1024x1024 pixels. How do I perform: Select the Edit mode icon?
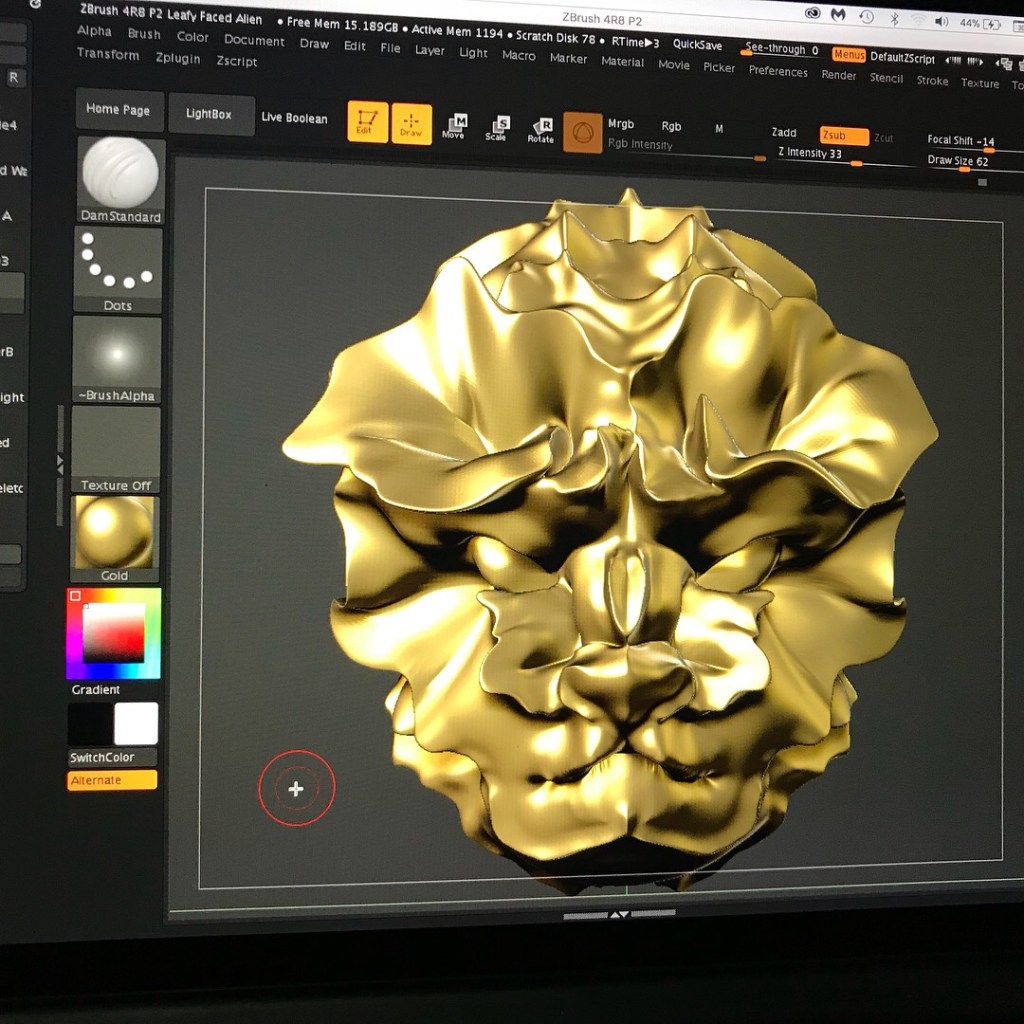coord(367,122)
